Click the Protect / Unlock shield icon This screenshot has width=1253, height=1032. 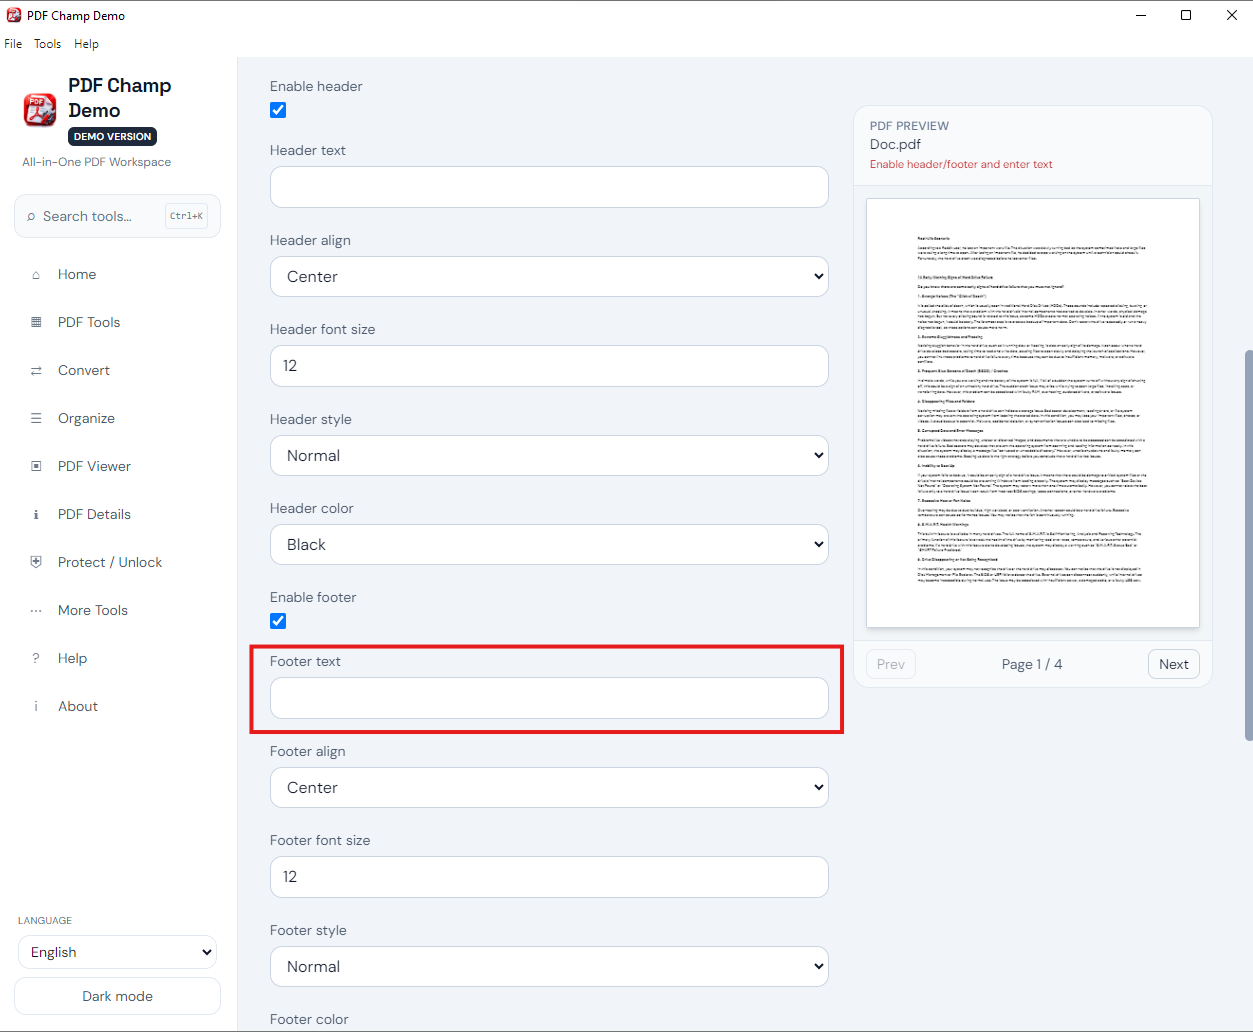(x=36, y=562)
